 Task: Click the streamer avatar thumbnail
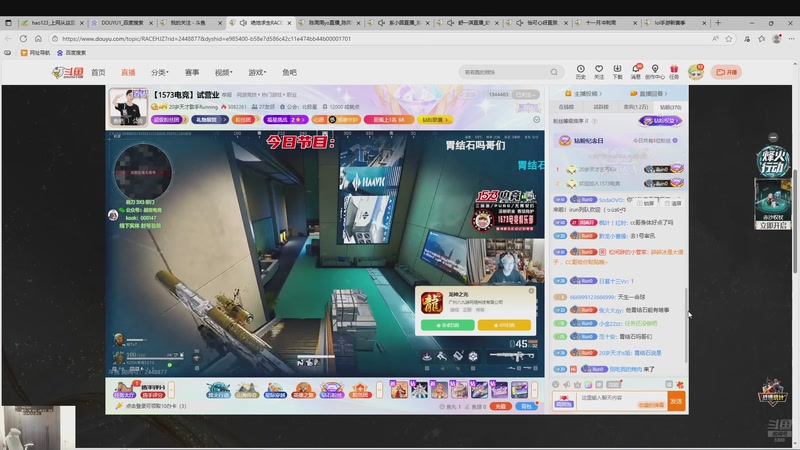coord(128,107)
